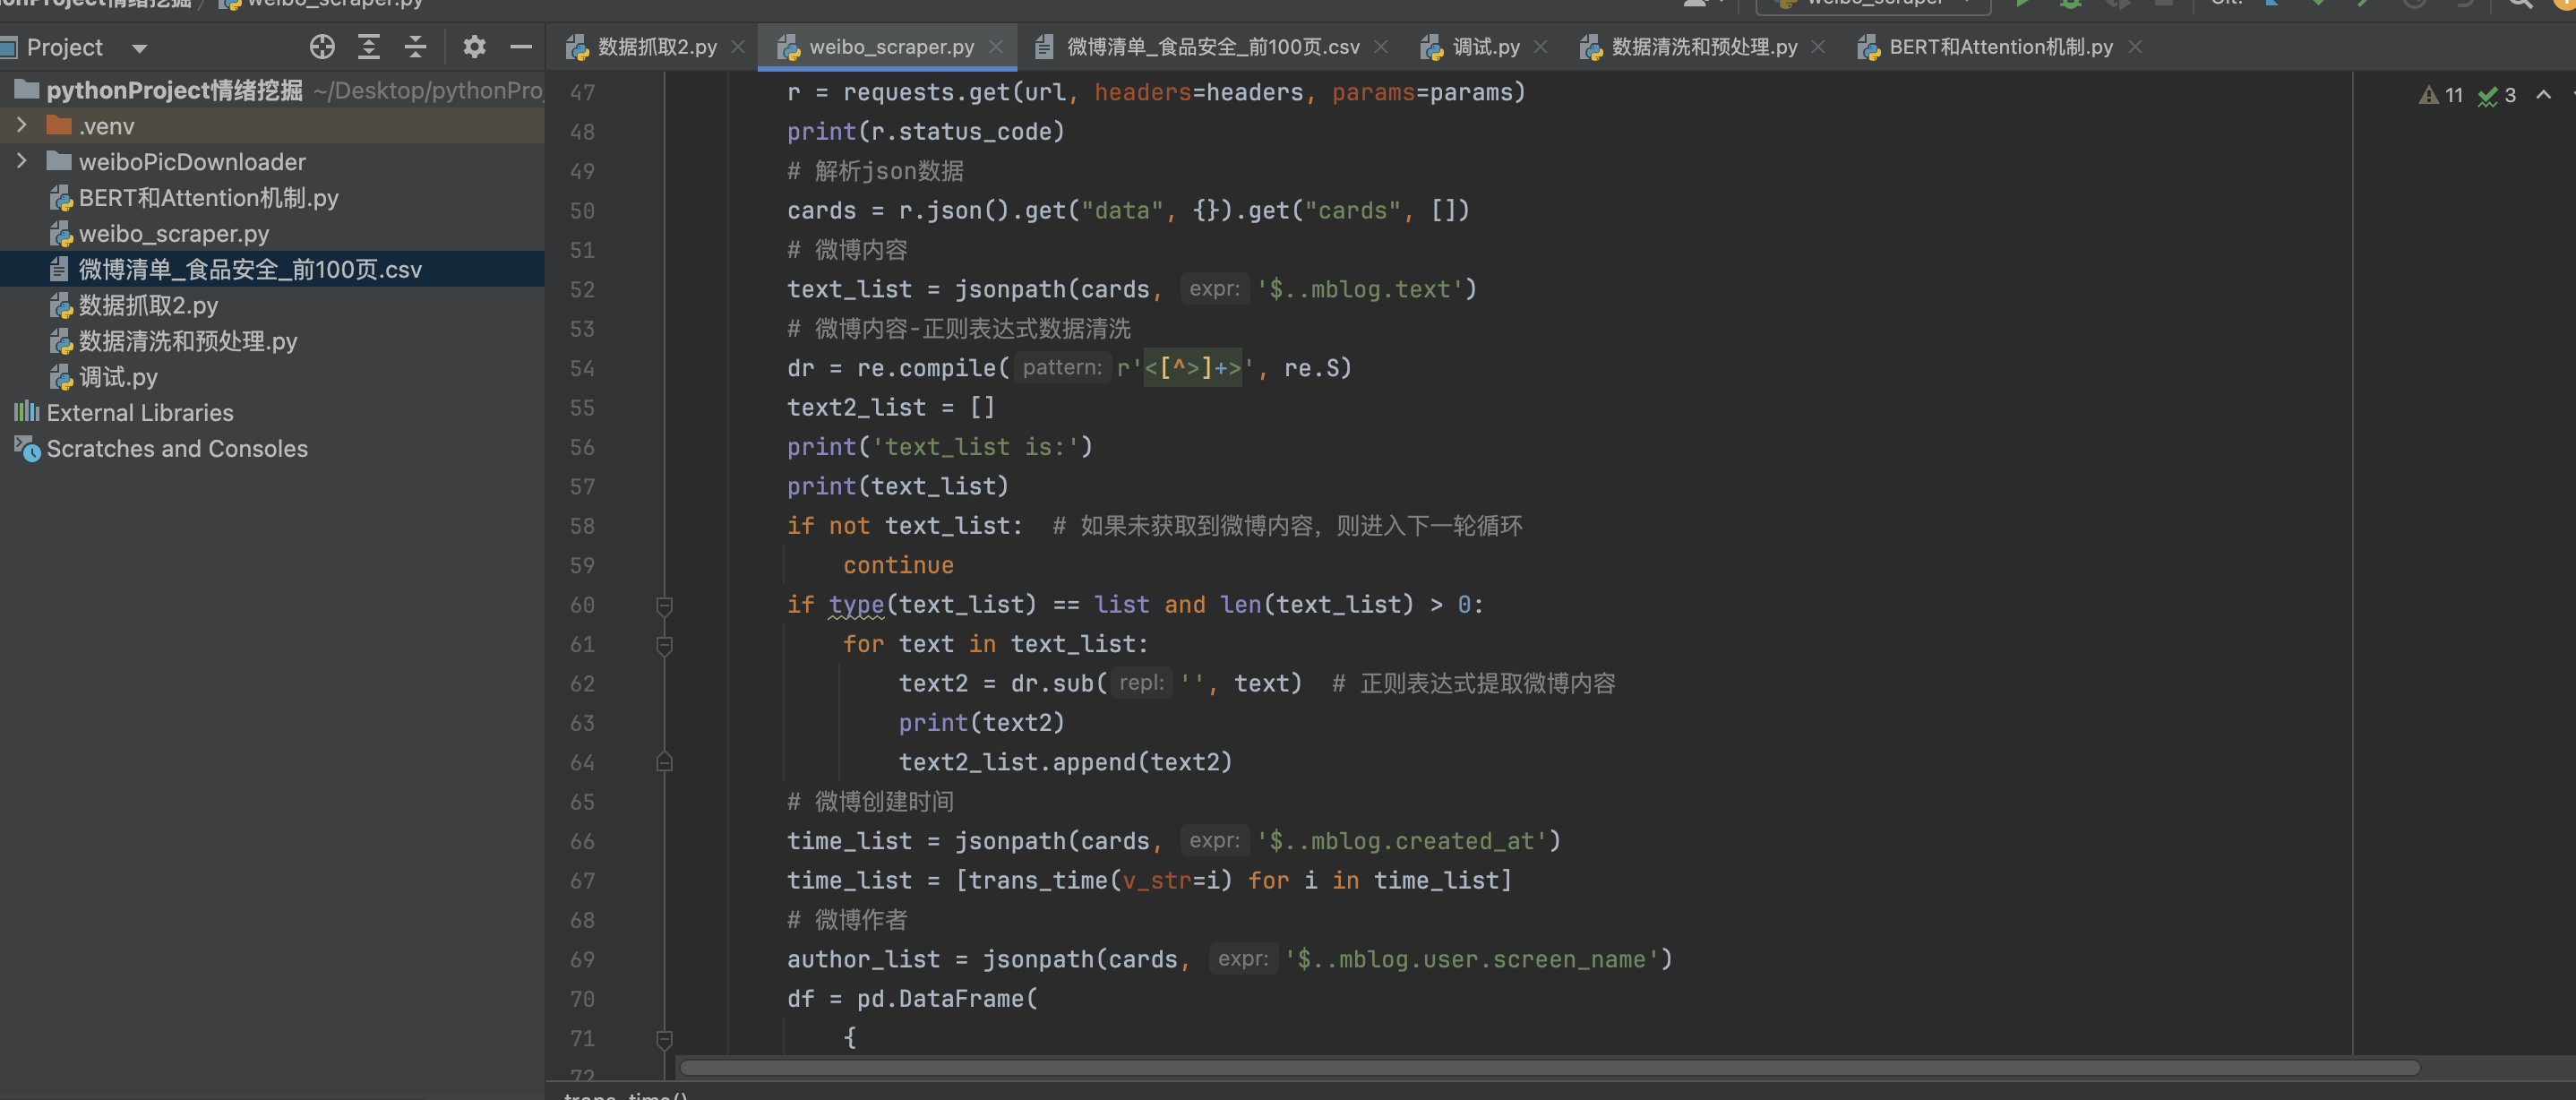Viewport: 2576px width, 1100px height.
Task: Select the .venv folder row
Action: click(272, 126)
